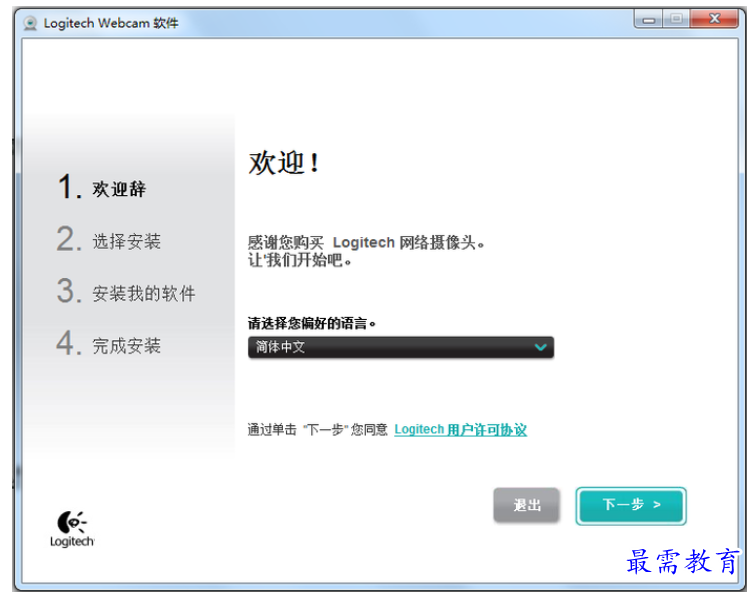
Task: Open the 简体中文 language dropdown
Action: pyautogui.click(x=401, y=347)
